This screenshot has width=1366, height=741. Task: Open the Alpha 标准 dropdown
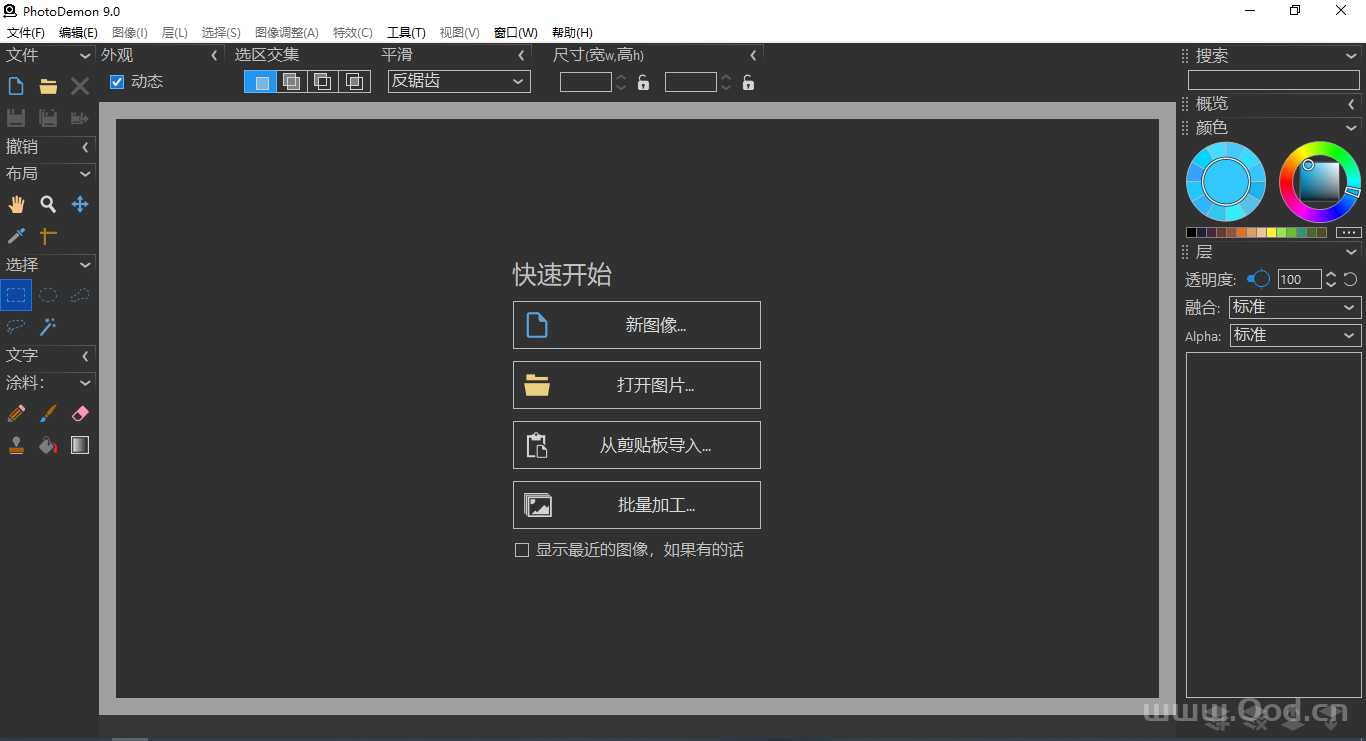click(x=1294, y=335)
